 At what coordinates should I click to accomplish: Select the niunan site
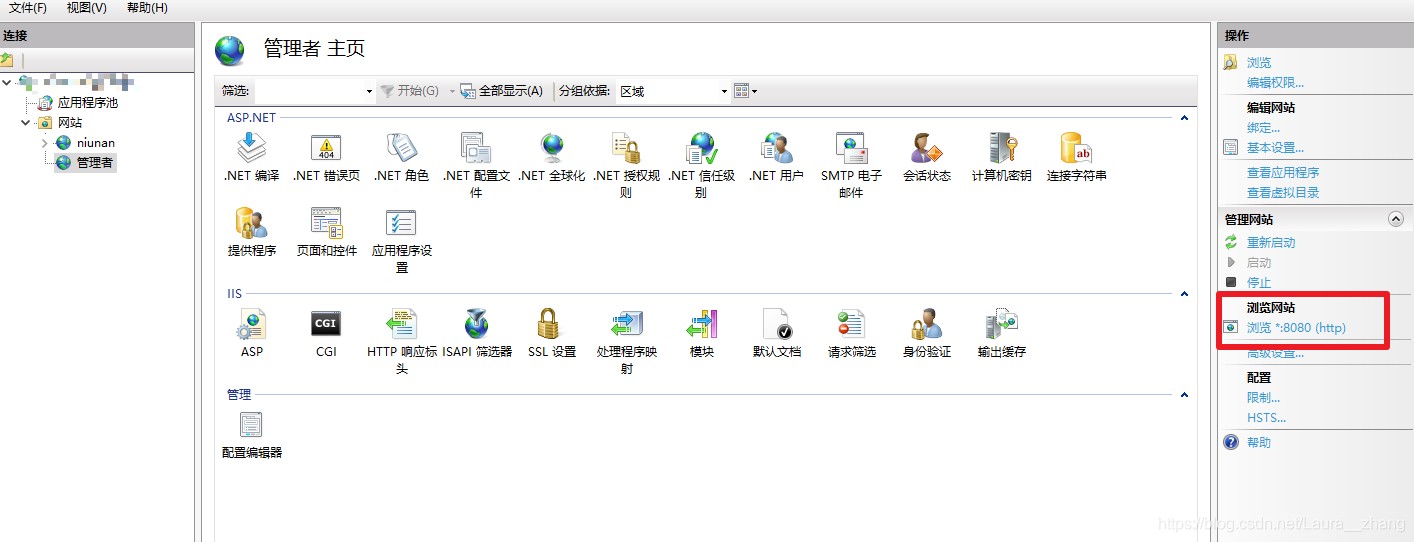tap(96, 142)
